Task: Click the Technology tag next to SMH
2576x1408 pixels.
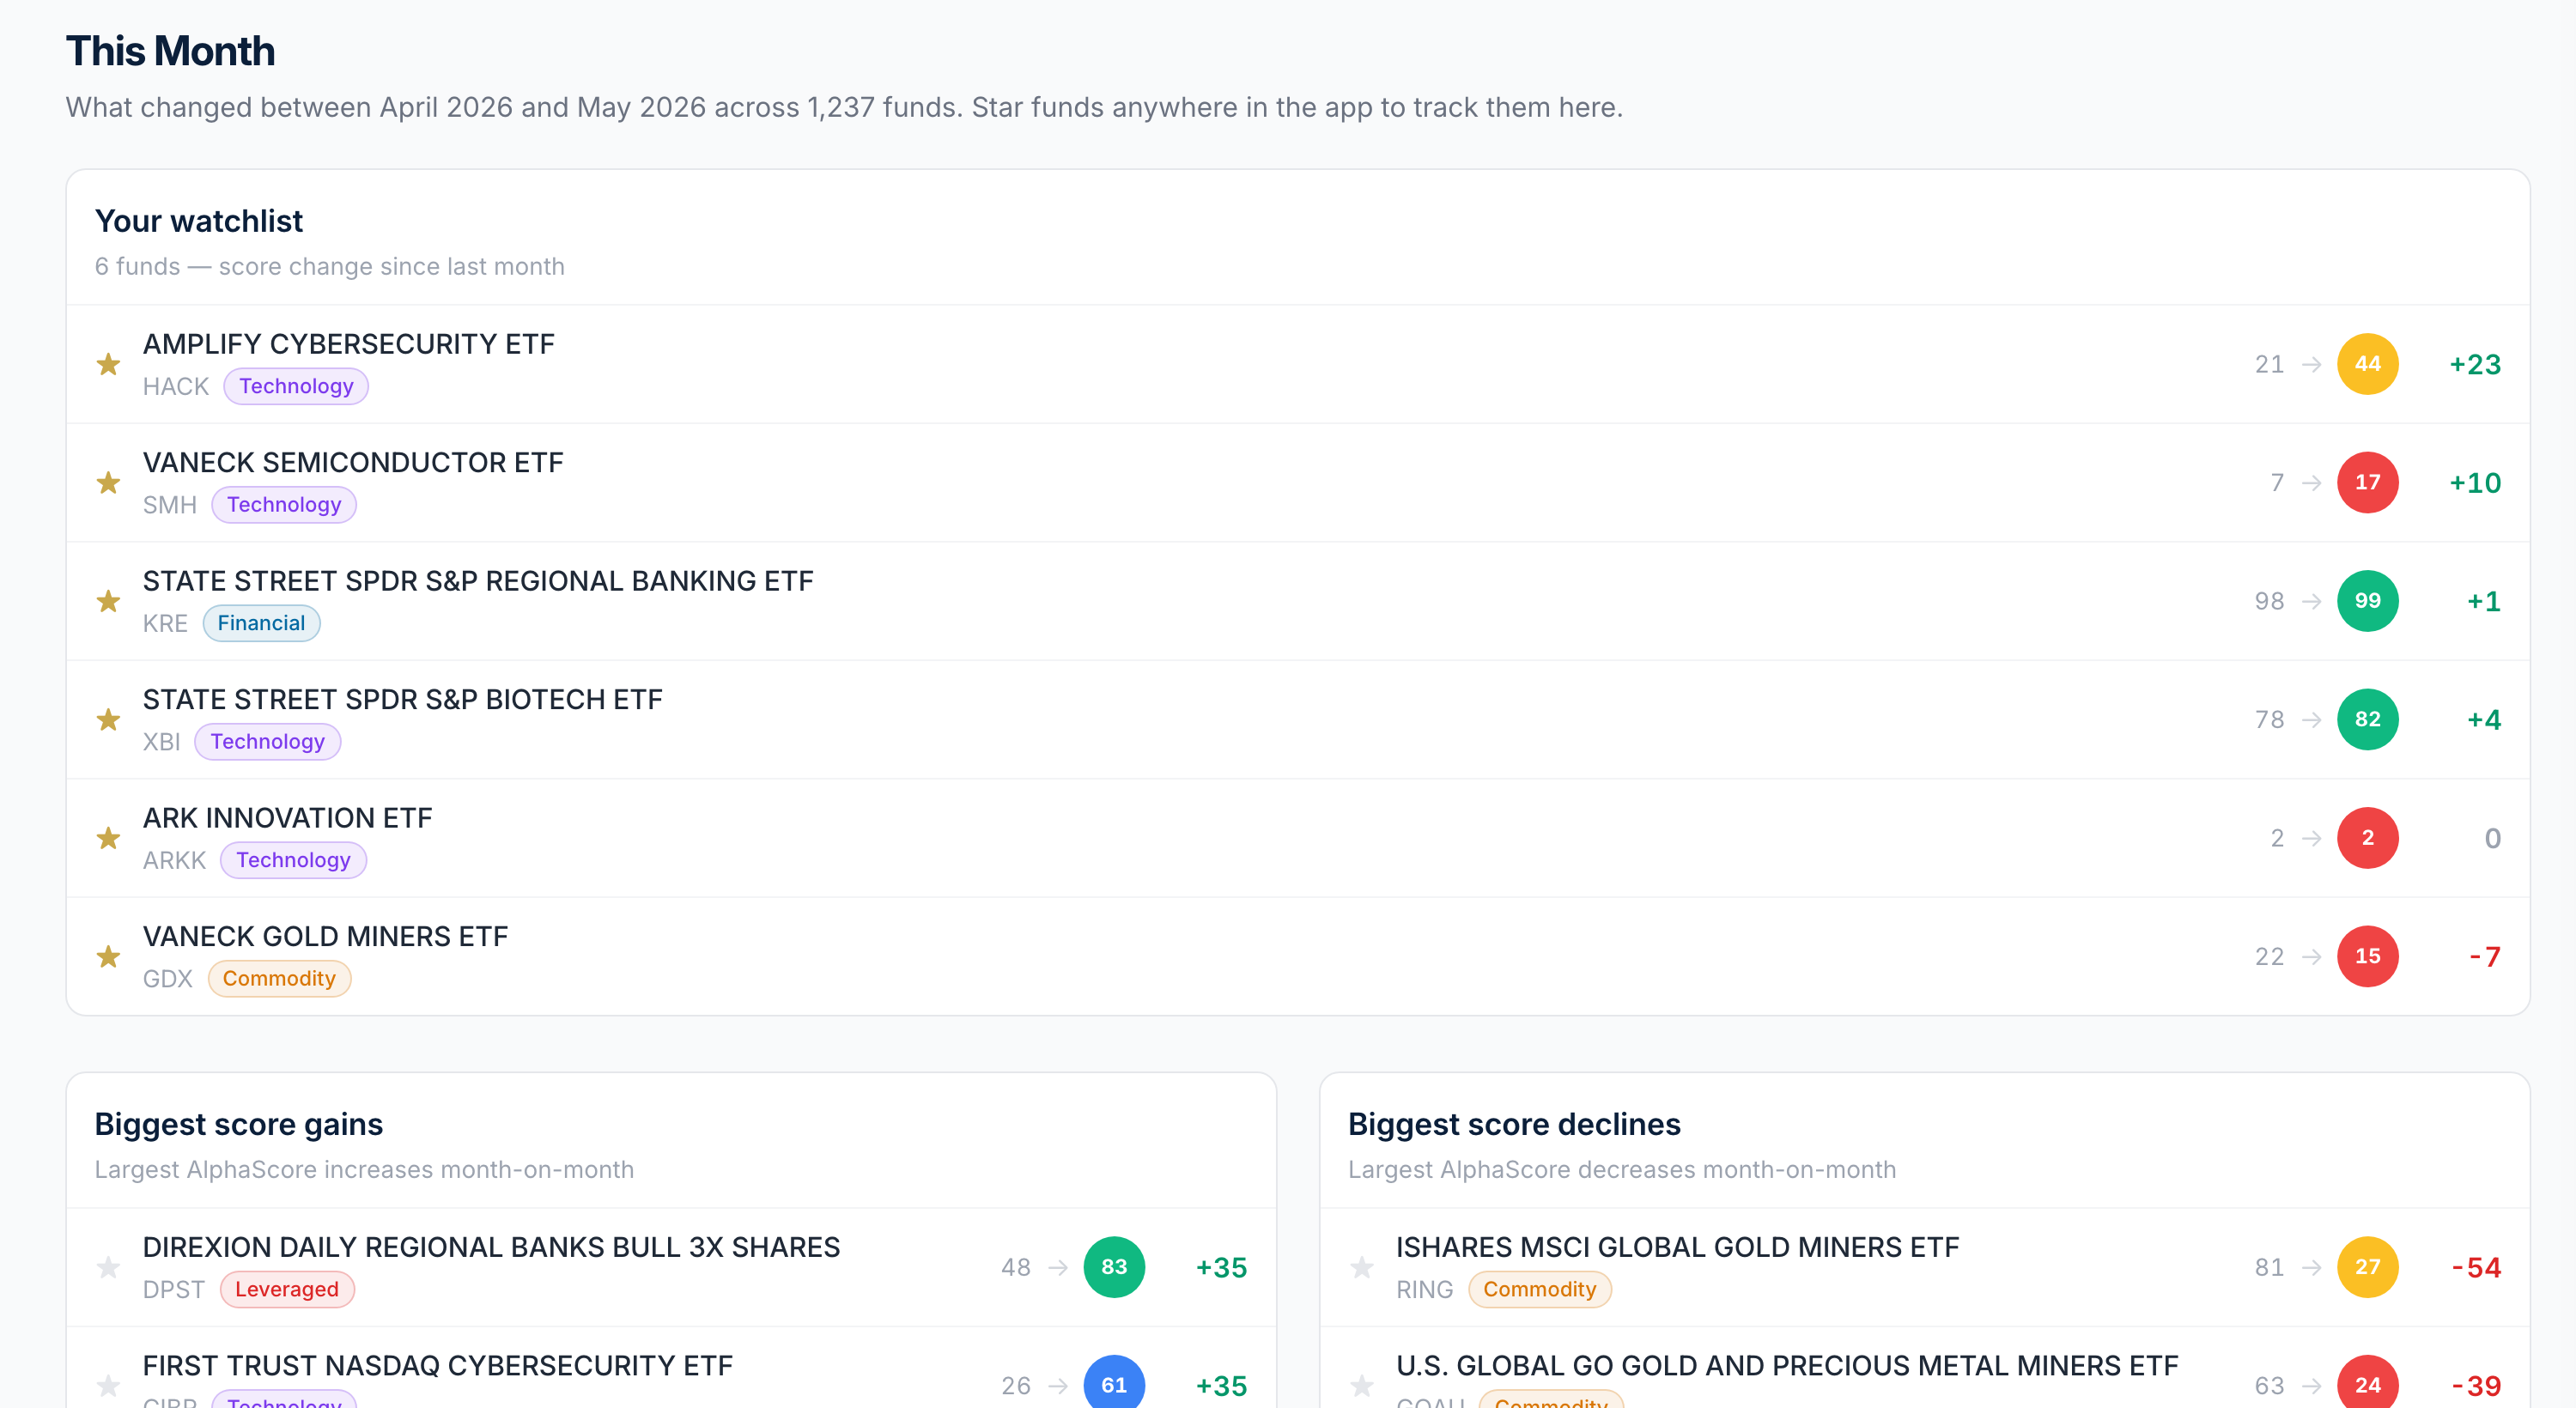Action: point(284,505)
